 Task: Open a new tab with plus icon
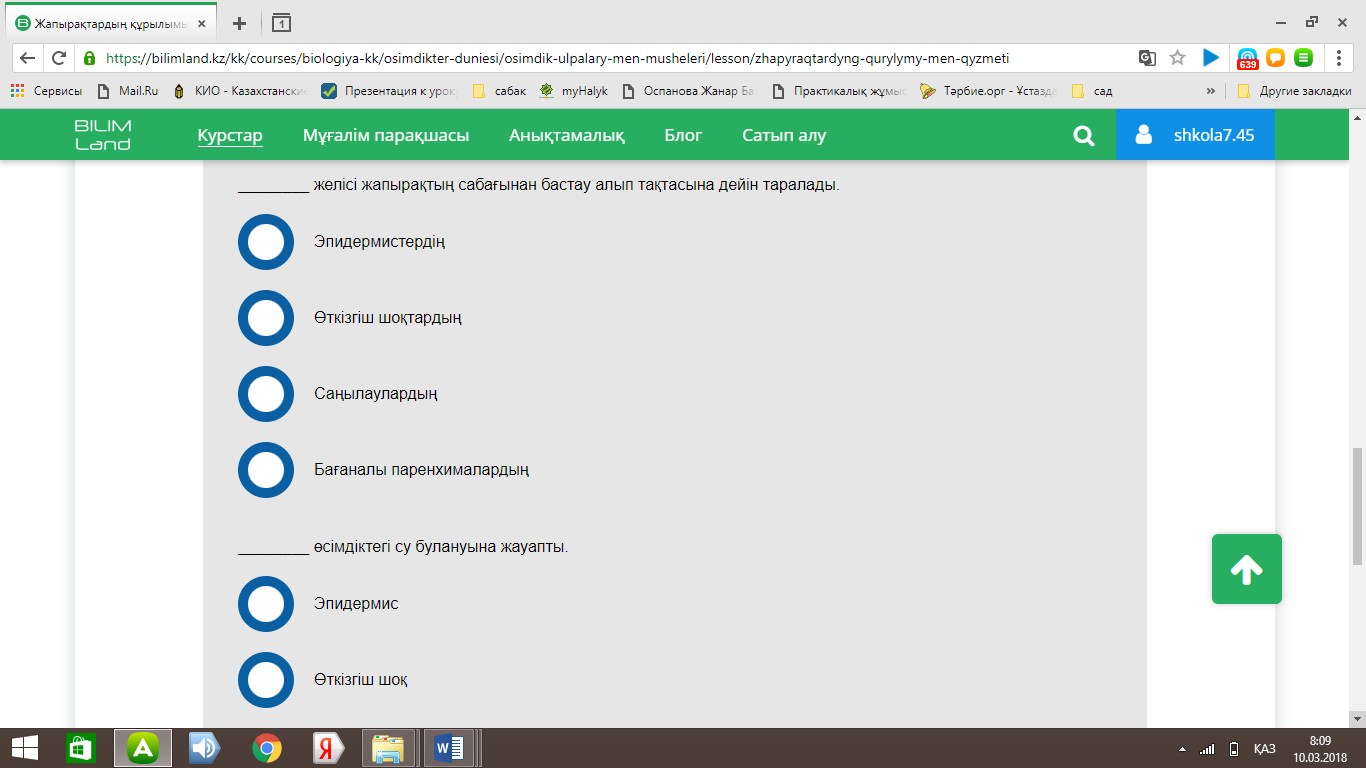pyautogui.click(x=239, y=23)
